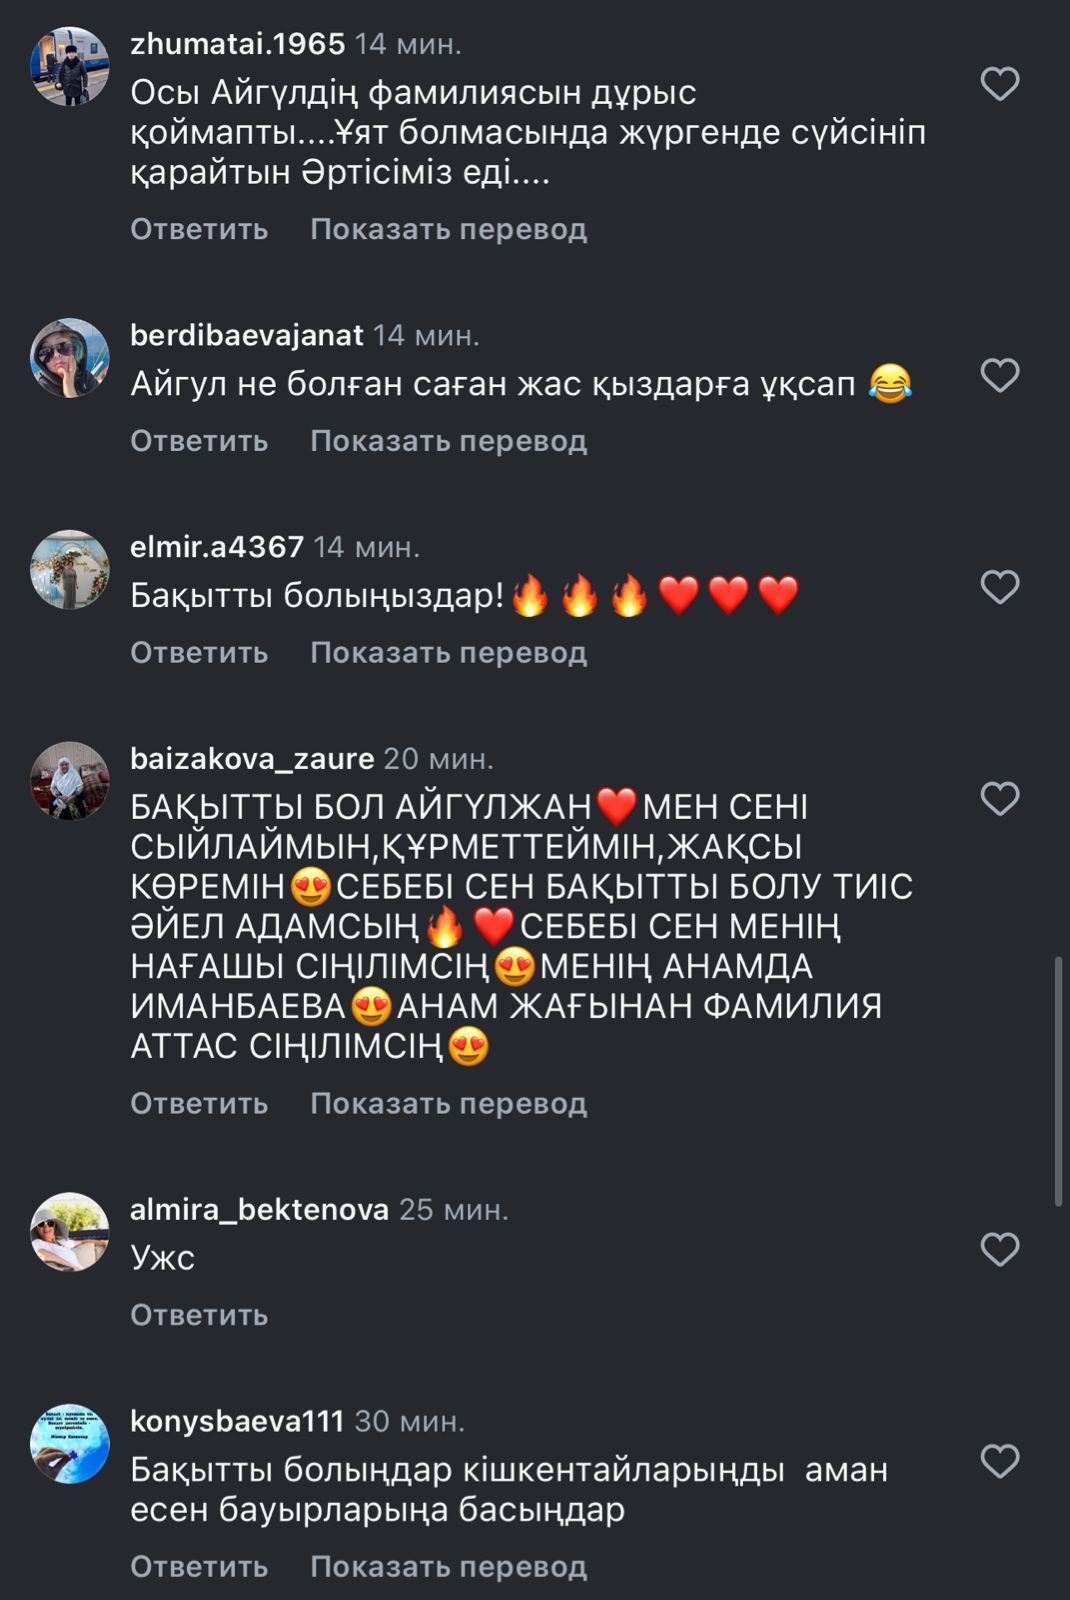
Task: Open username konysbaeva111
Action: pos(237,1421)
